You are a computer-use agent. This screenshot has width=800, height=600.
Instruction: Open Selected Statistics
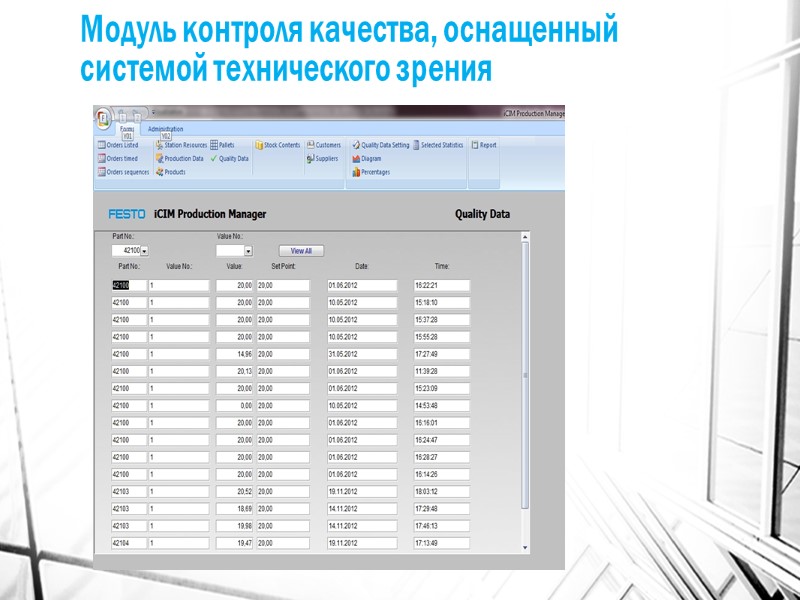438,145
